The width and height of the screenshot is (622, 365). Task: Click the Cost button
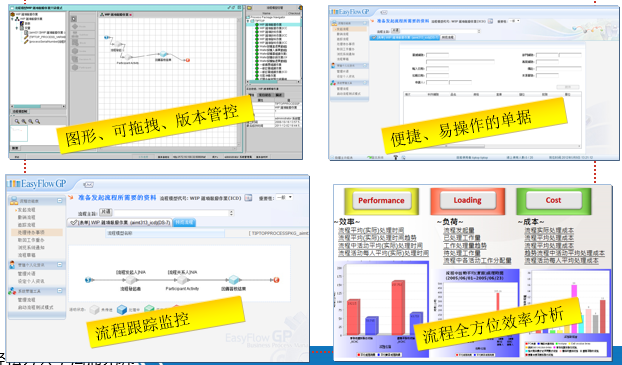click(553, 200)
